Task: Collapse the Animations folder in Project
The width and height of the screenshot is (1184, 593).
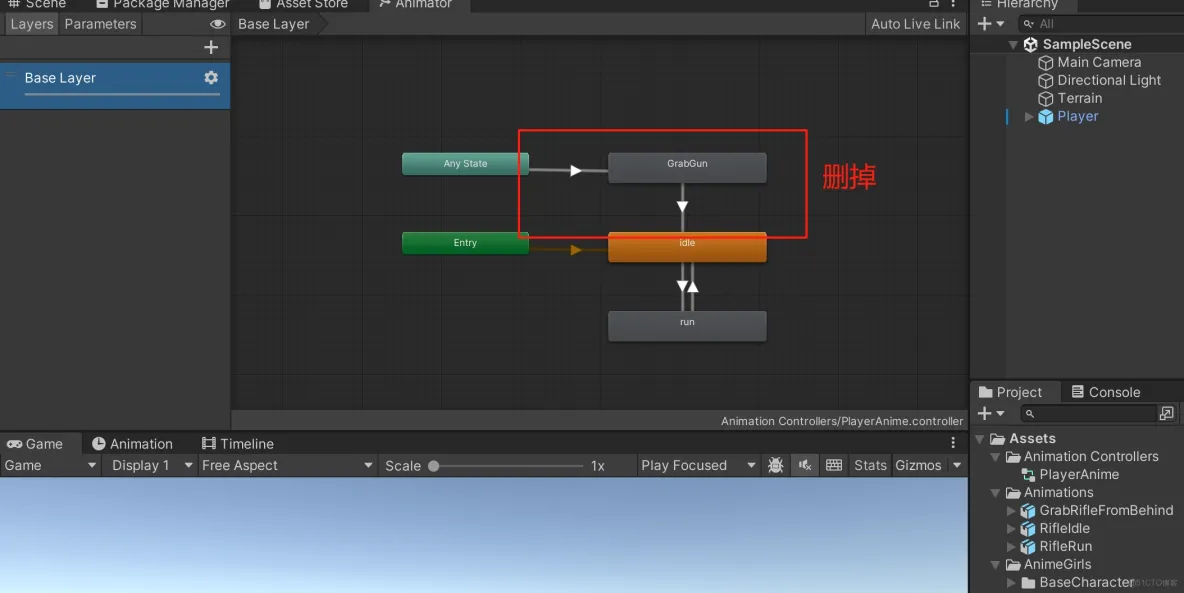Action: [994, 492]
